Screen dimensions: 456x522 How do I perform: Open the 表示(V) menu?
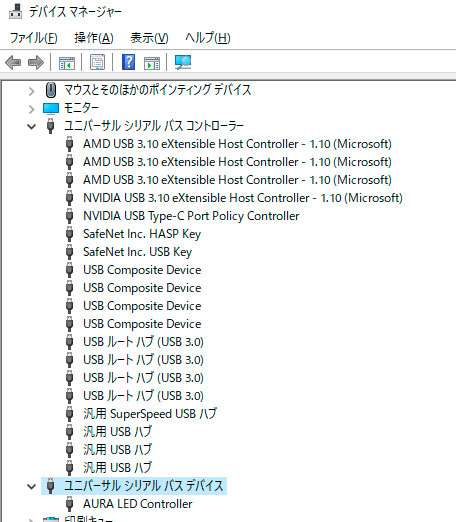pyautogui.click(x=149, y=38)
